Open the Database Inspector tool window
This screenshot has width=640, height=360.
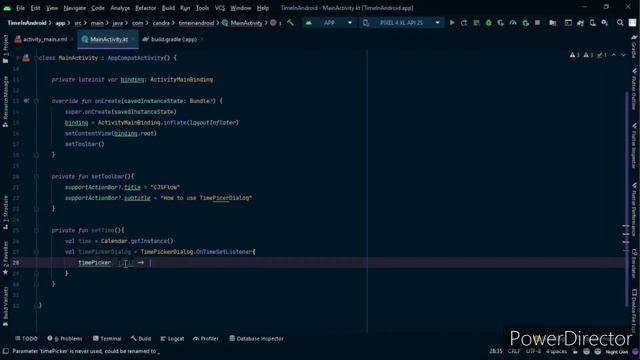coord(256,338)
